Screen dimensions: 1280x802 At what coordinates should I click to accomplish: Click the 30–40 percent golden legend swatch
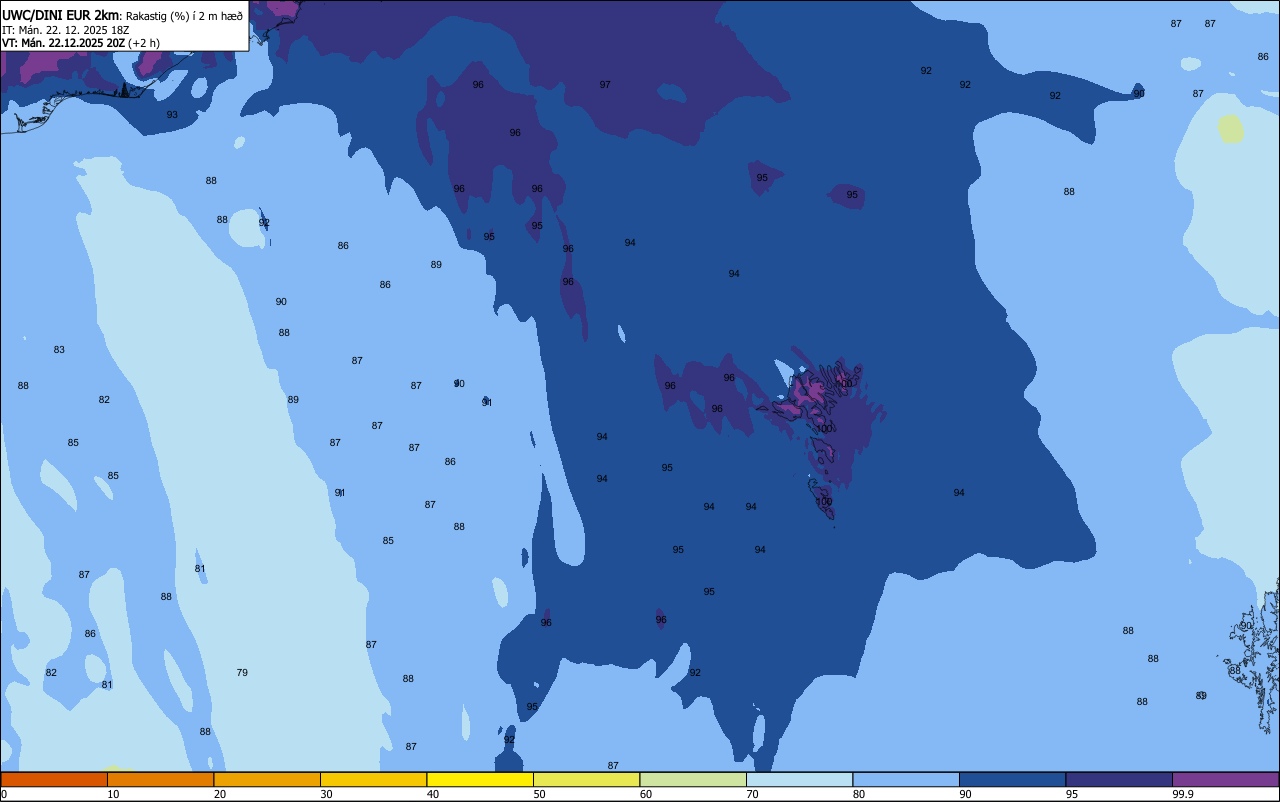[x=373, y=779]
